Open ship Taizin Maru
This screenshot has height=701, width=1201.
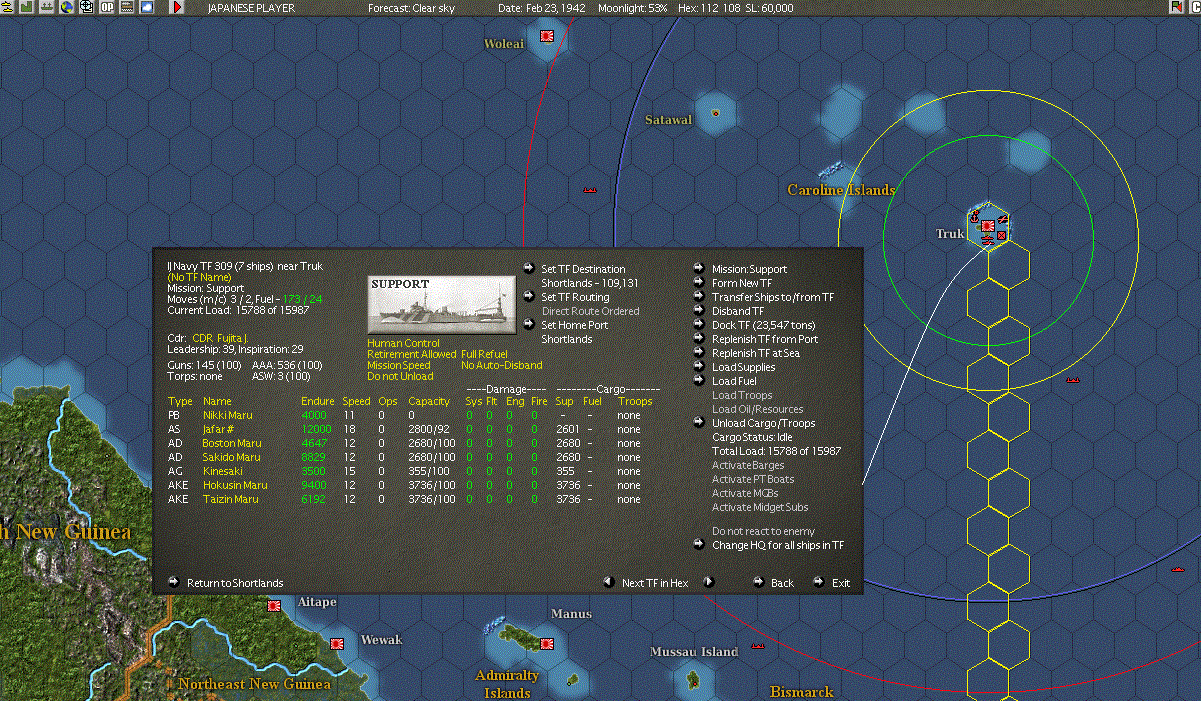(x=230, y=499)
